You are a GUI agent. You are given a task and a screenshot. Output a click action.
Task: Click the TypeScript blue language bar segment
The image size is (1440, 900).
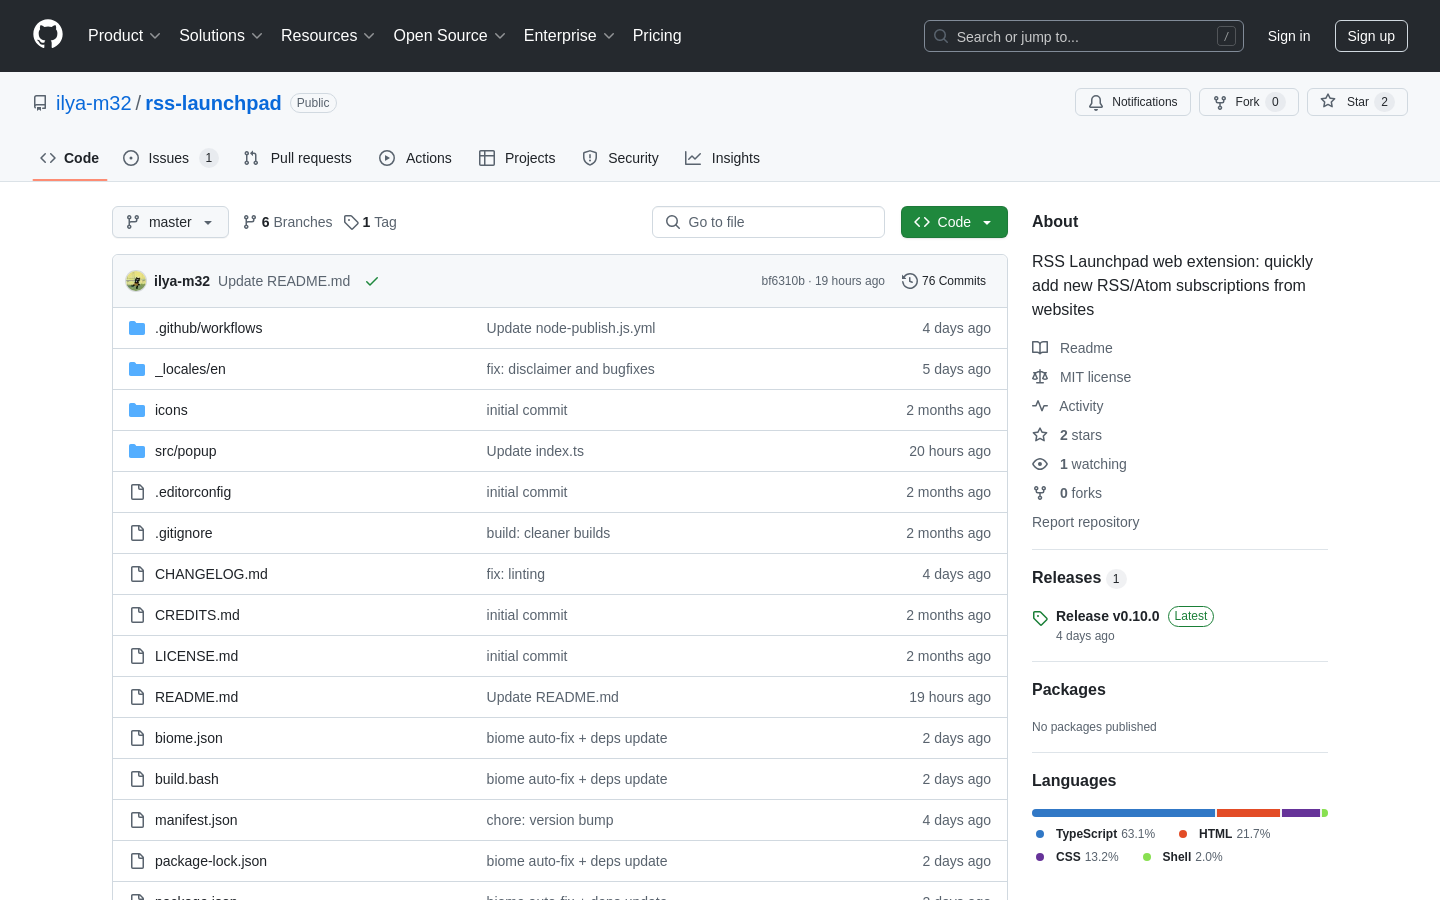pyautogui.click(x=1123, y=813)
